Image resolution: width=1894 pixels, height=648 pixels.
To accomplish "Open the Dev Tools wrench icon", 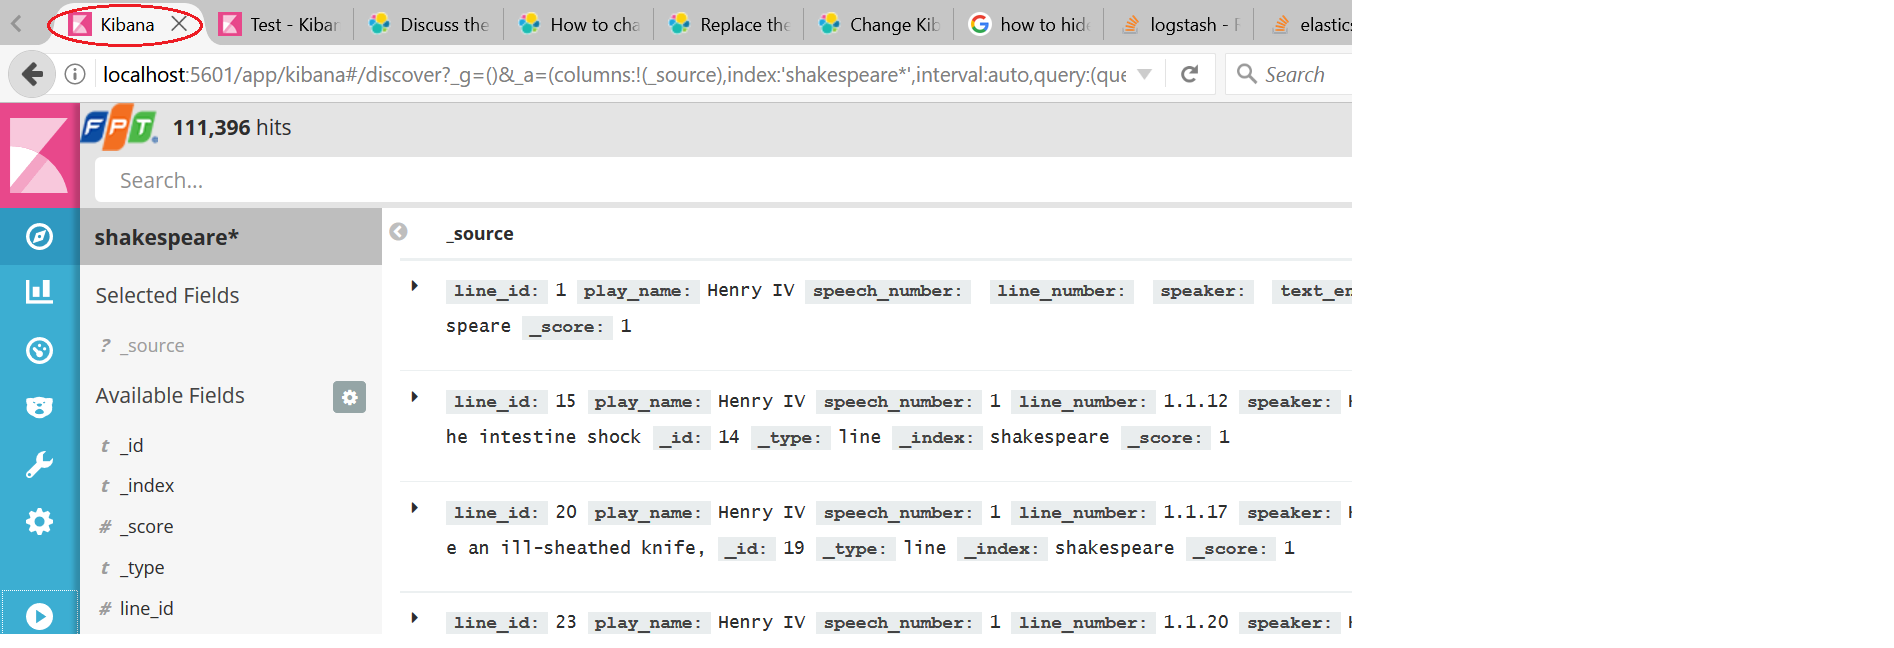I will click(39, 465).
